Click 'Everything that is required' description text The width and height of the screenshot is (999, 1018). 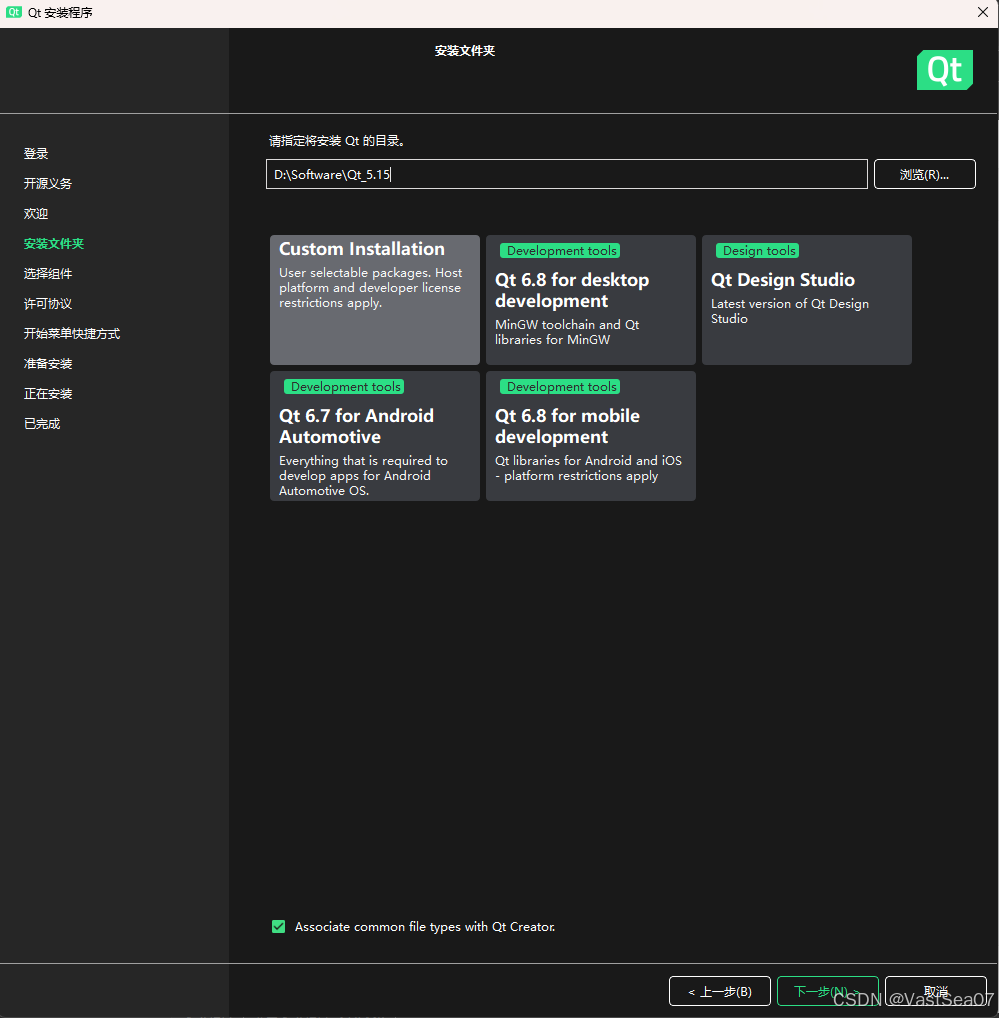[x=364, y=475]
